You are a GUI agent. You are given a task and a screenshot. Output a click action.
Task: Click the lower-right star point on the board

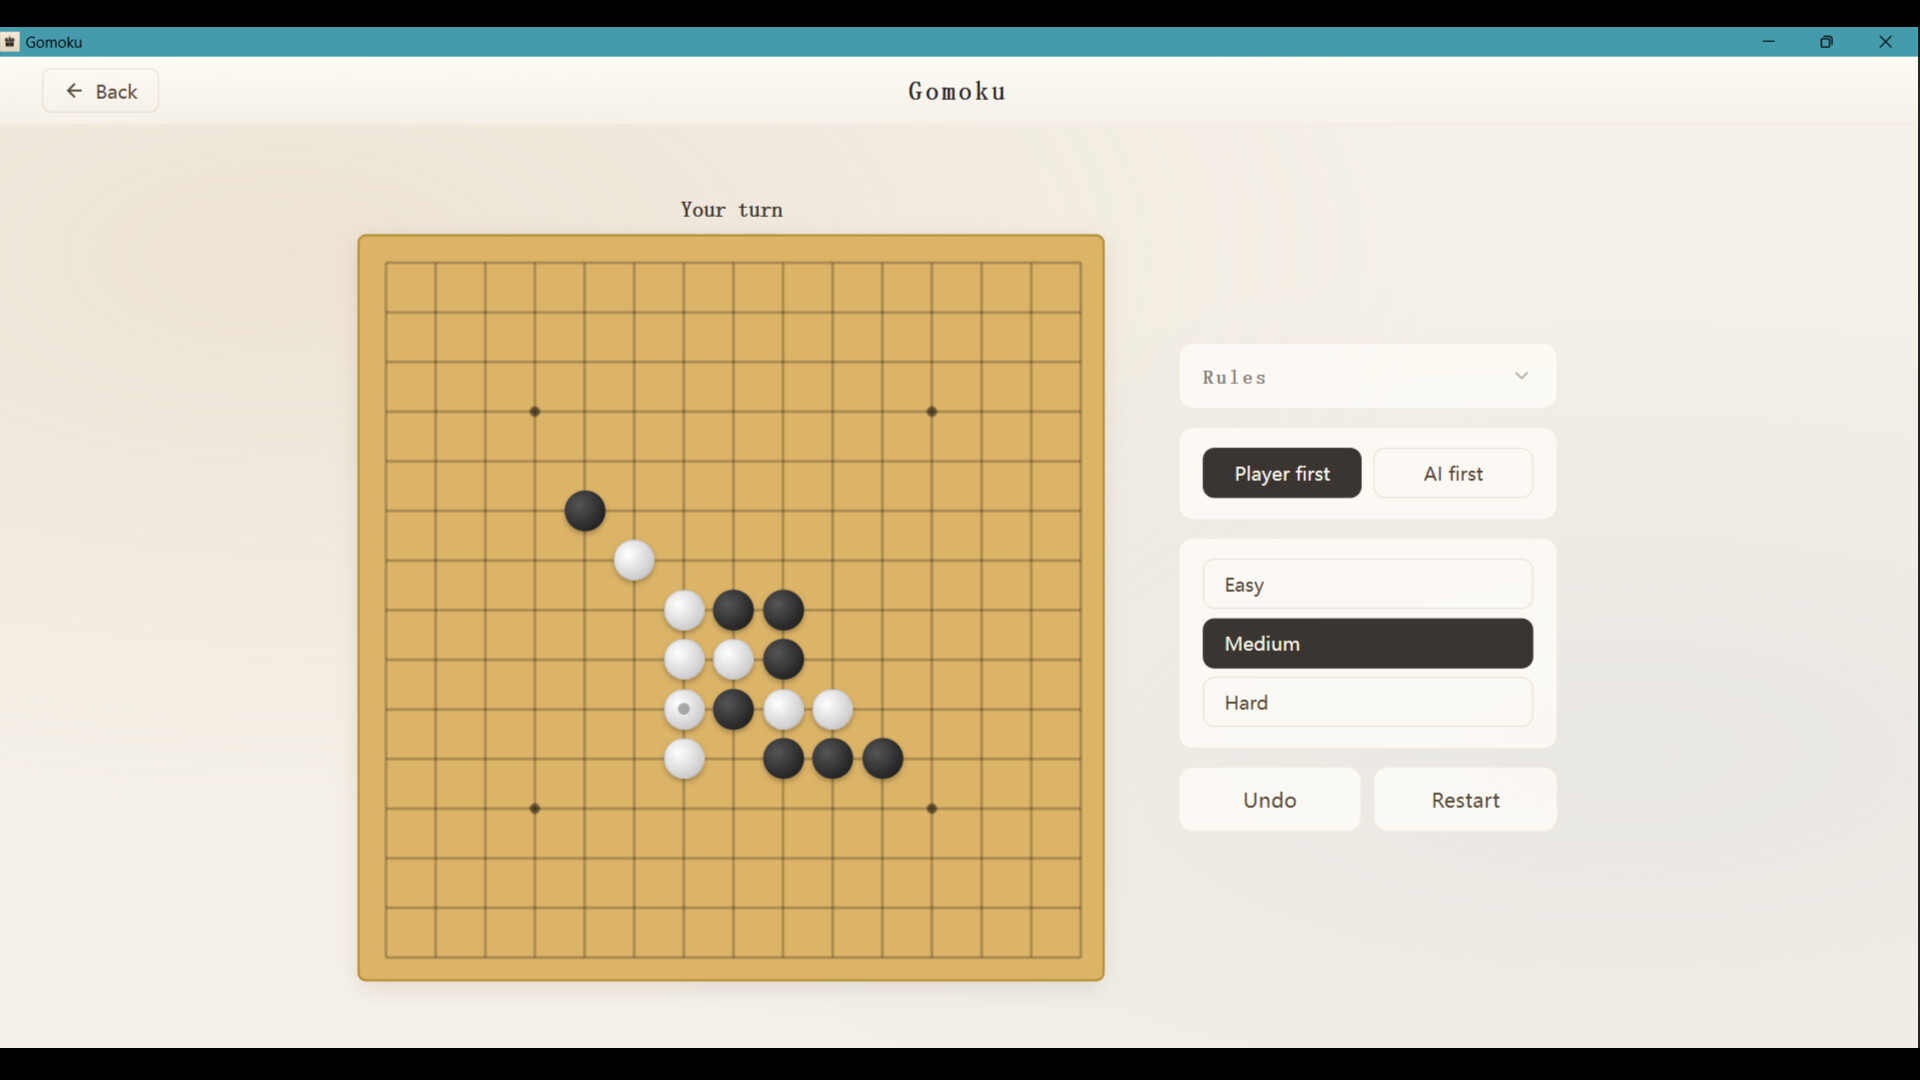tap(932, 808)
